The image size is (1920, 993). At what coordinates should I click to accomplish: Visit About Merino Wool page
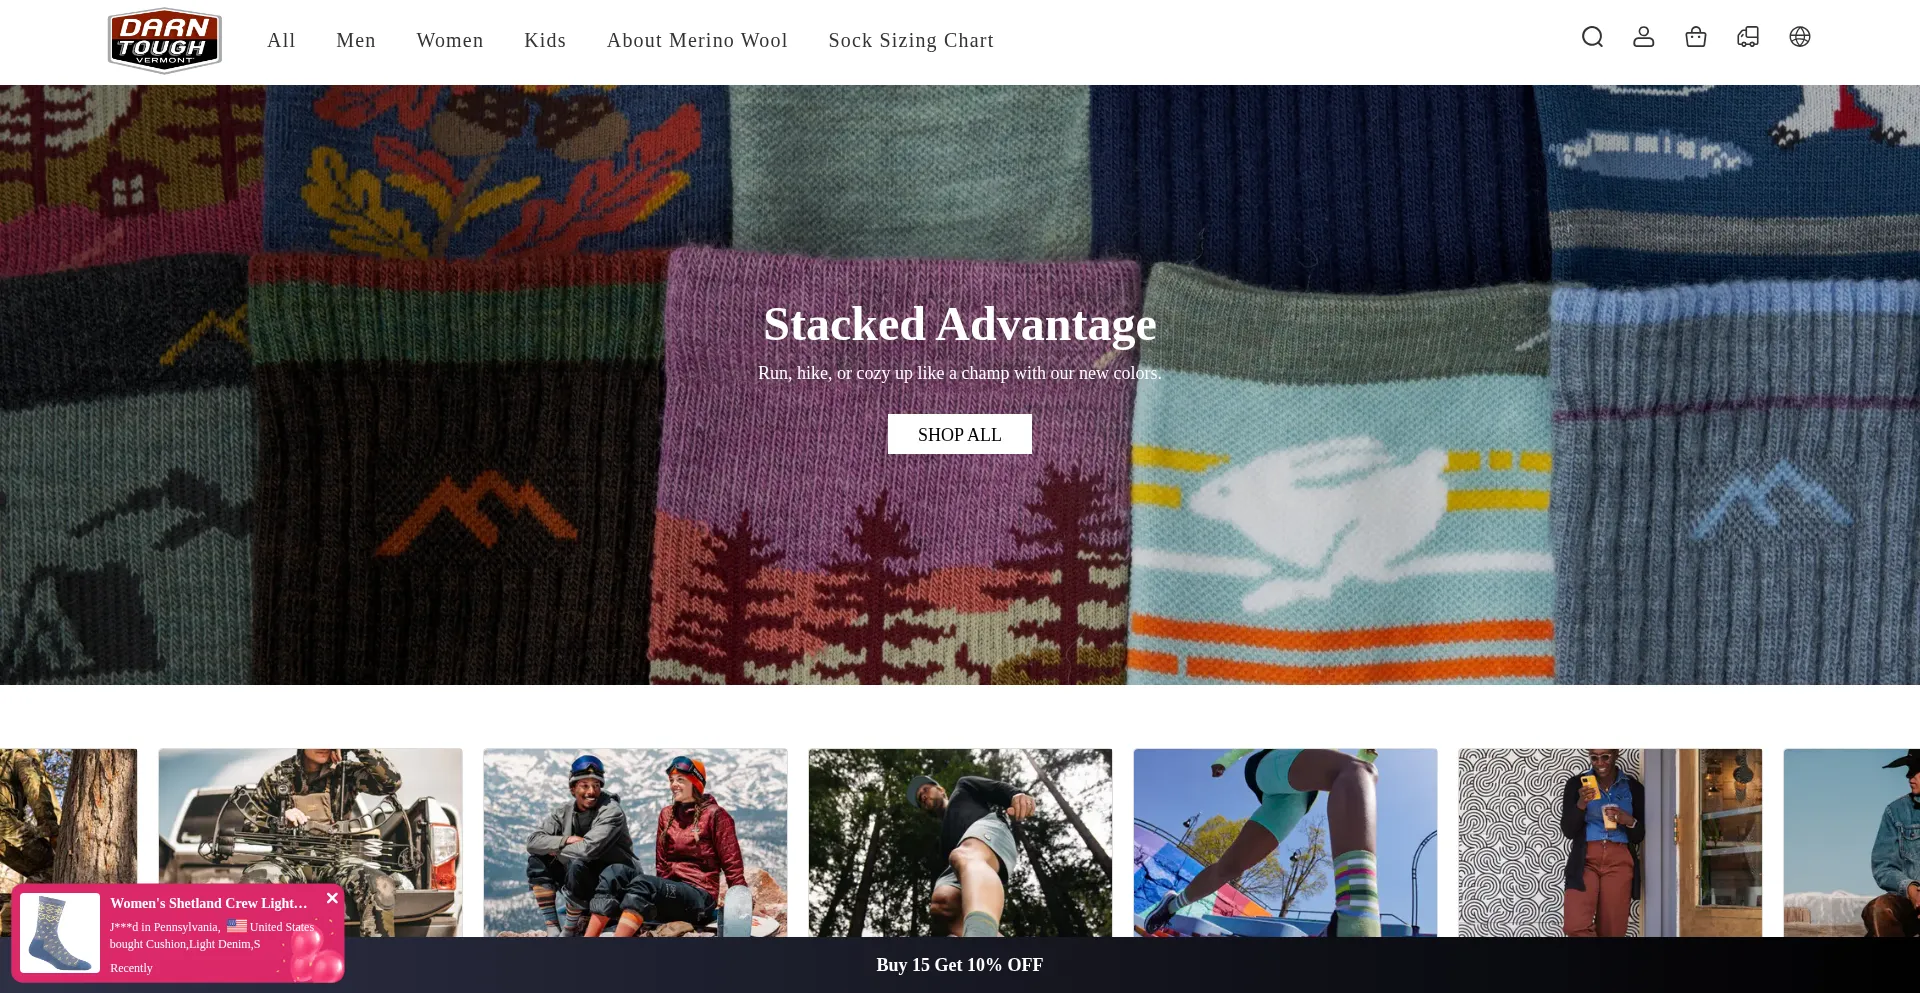point(697,41)
